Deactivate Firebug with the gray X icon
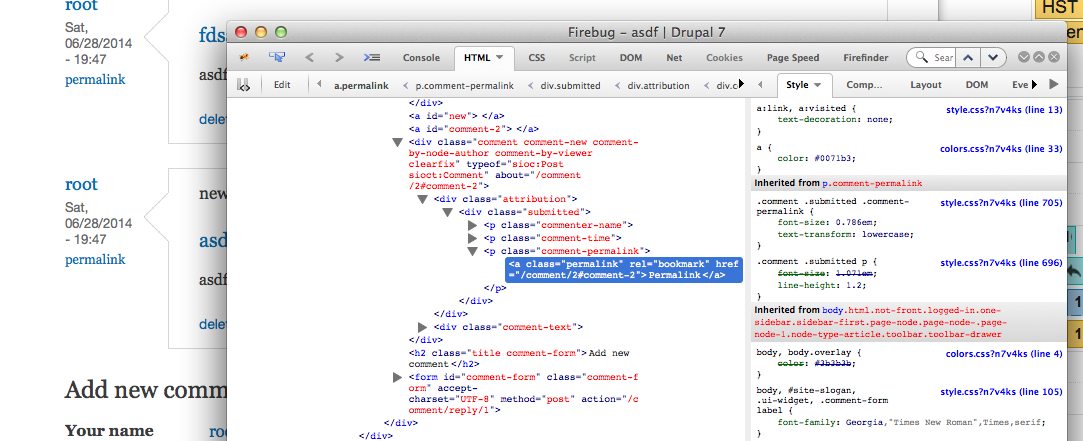Image resolution: width=1083 pixels, height=441 pixels. [x=1054, y=57]
